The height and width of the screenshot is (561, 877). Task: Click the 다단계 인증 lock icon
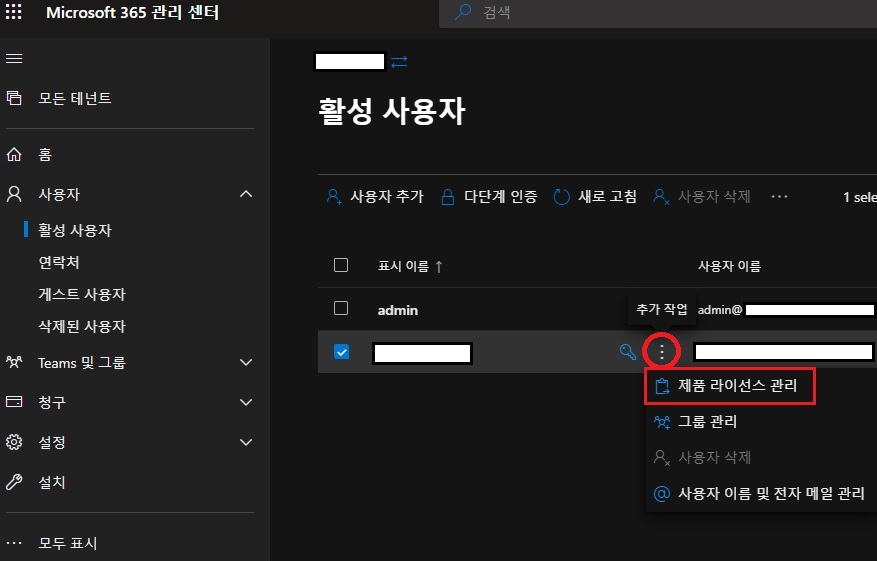click(447, 197)
